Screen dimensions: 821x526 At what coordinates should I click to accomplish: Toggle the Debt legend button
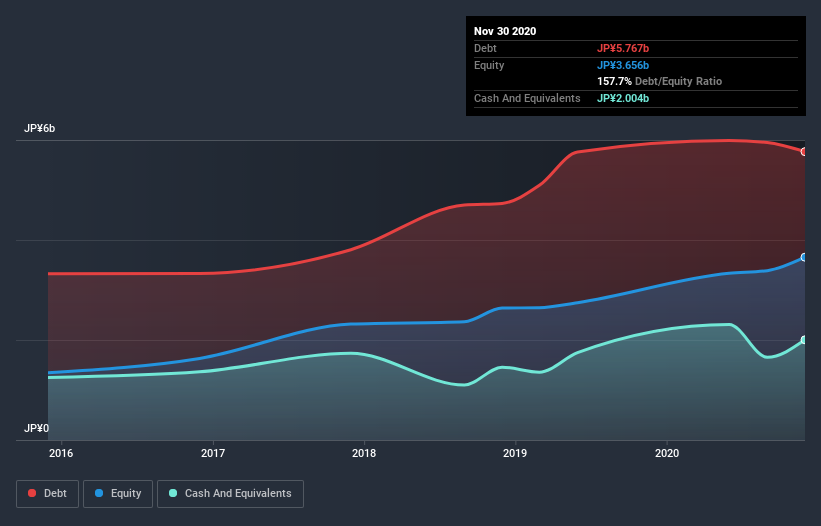click(47, 494)
